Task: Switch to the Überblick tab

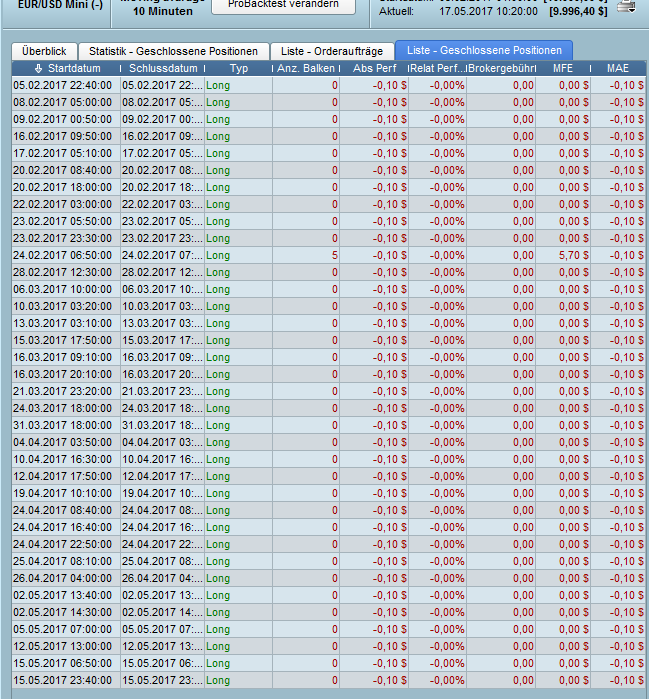Action: 44,51
